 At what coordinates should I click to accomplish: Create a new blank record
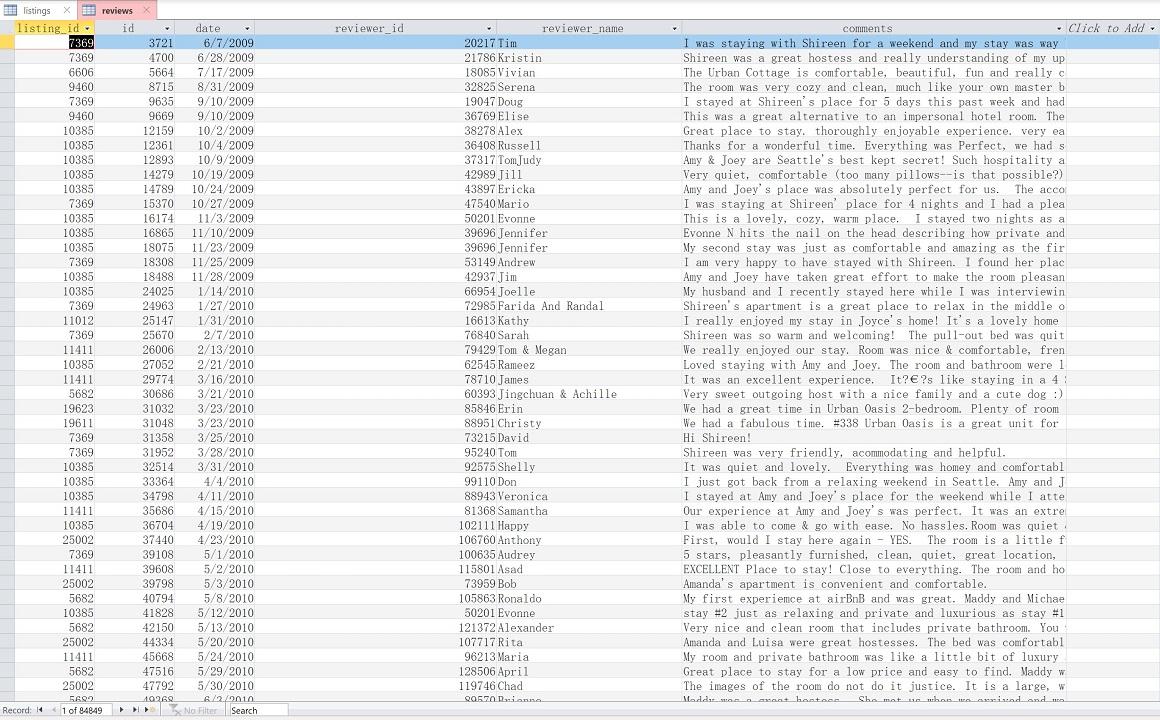(148, 710)
